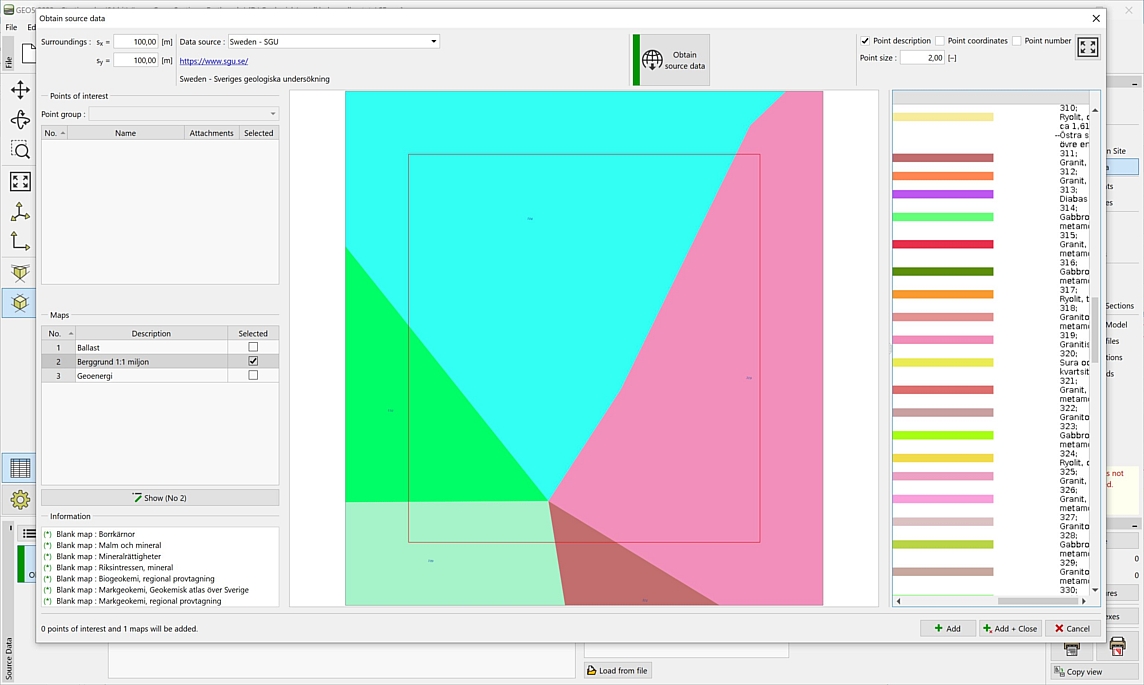Open the yellow gear settings icon
The image size is (1144, 685).
coord(20,499)
